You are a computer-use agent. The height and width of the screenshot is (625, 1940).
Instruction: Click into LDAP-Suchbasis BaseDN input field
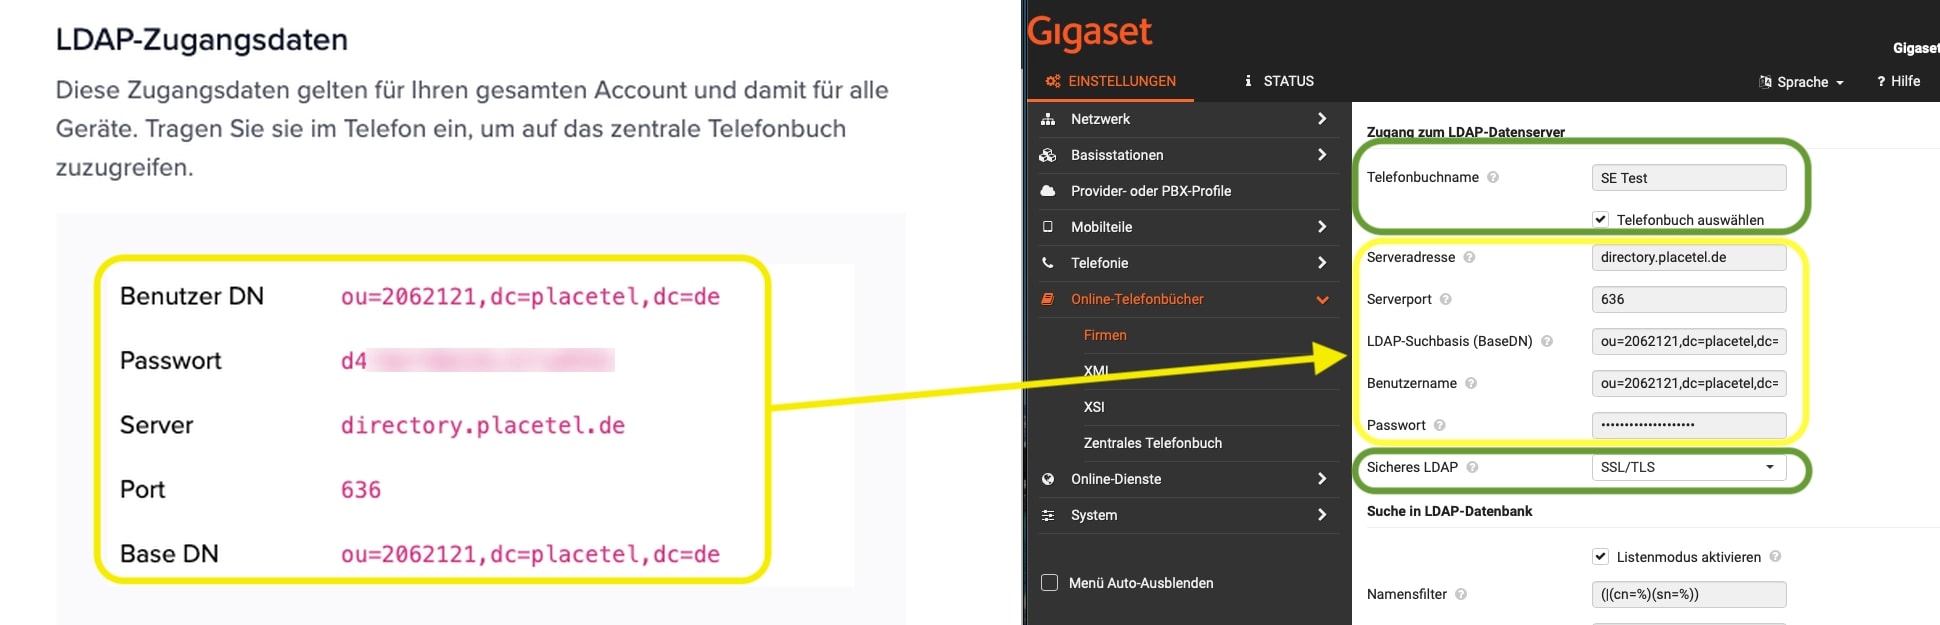pyautogui.click(x=1689, y=341)
